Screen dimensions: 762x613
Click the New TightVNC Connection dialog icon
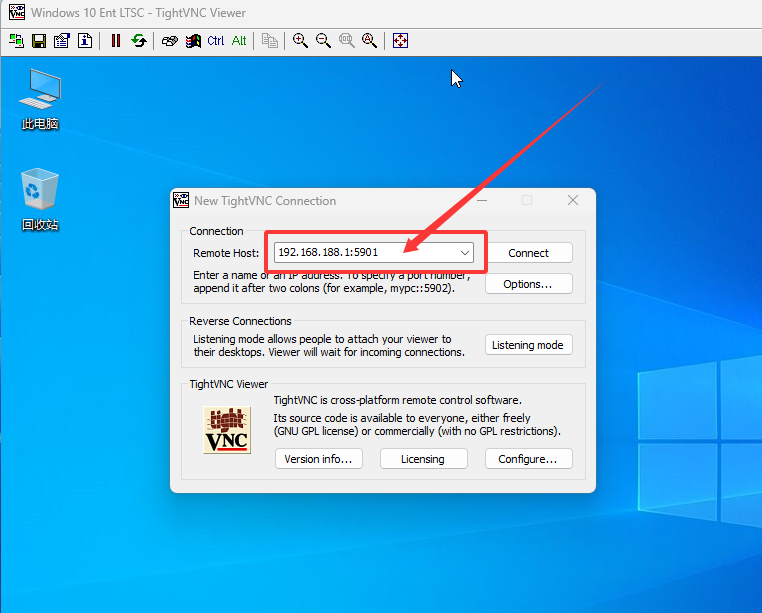coord(181,200)
